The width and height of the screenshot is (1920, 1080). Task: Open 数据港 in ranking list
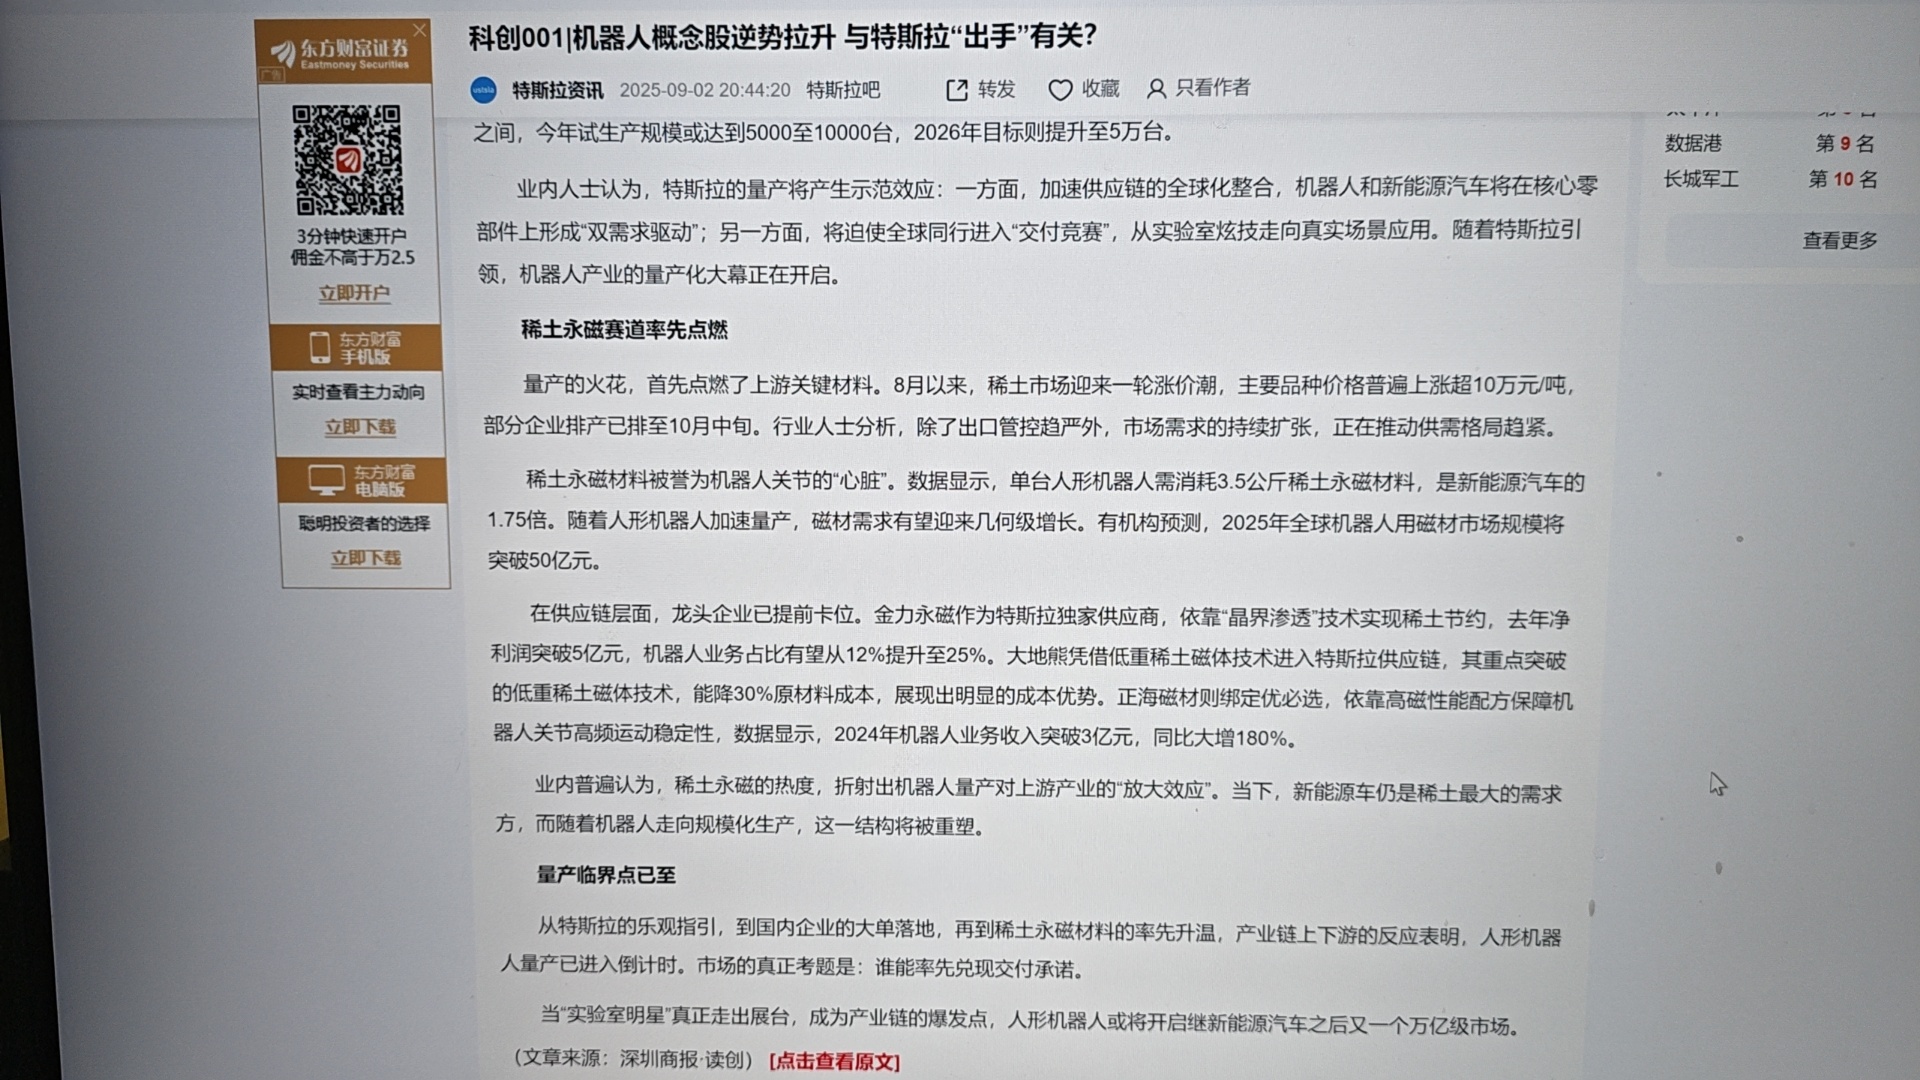click(x=1693, y=143)
